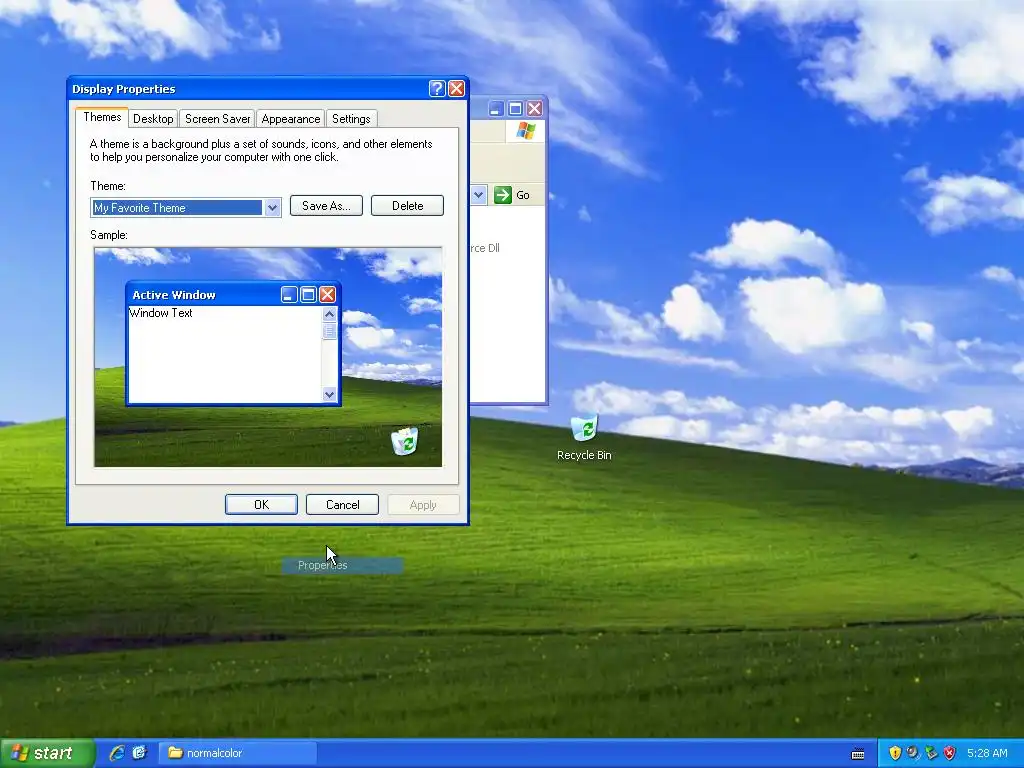Image resolution: width=1024 pixels, height=768 pixels.
Task: Switch to the Desktop tab
Action: pyautogui.click(x=153, y=119)
